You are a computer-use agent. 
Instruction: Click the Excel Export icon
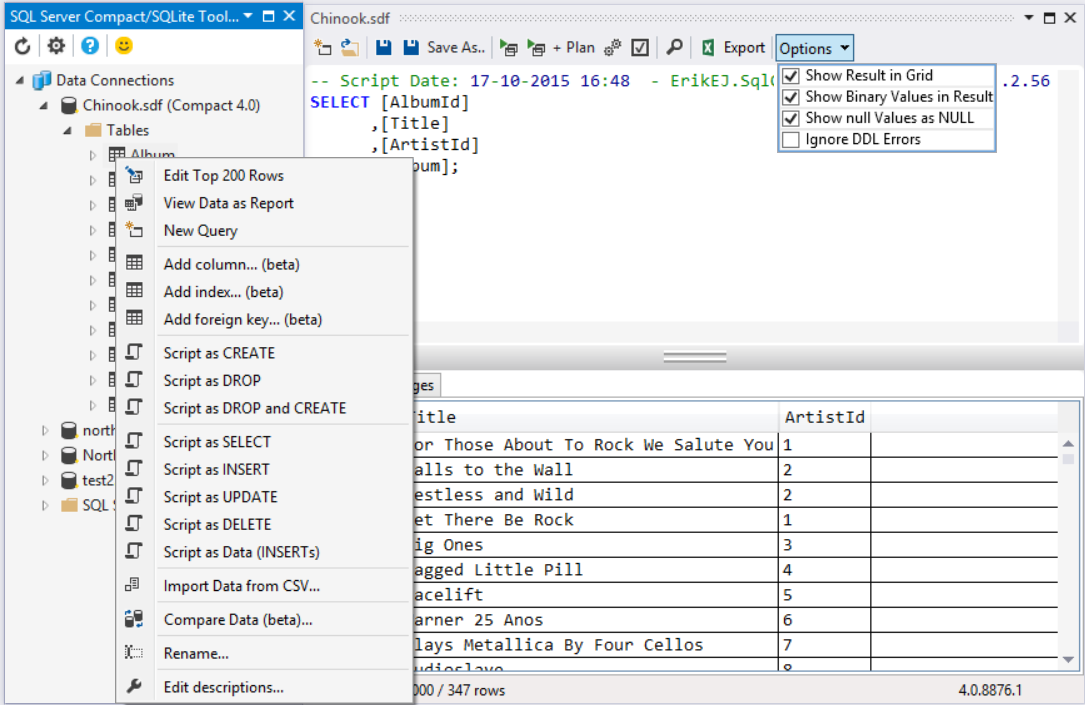(x=708, y=48)
